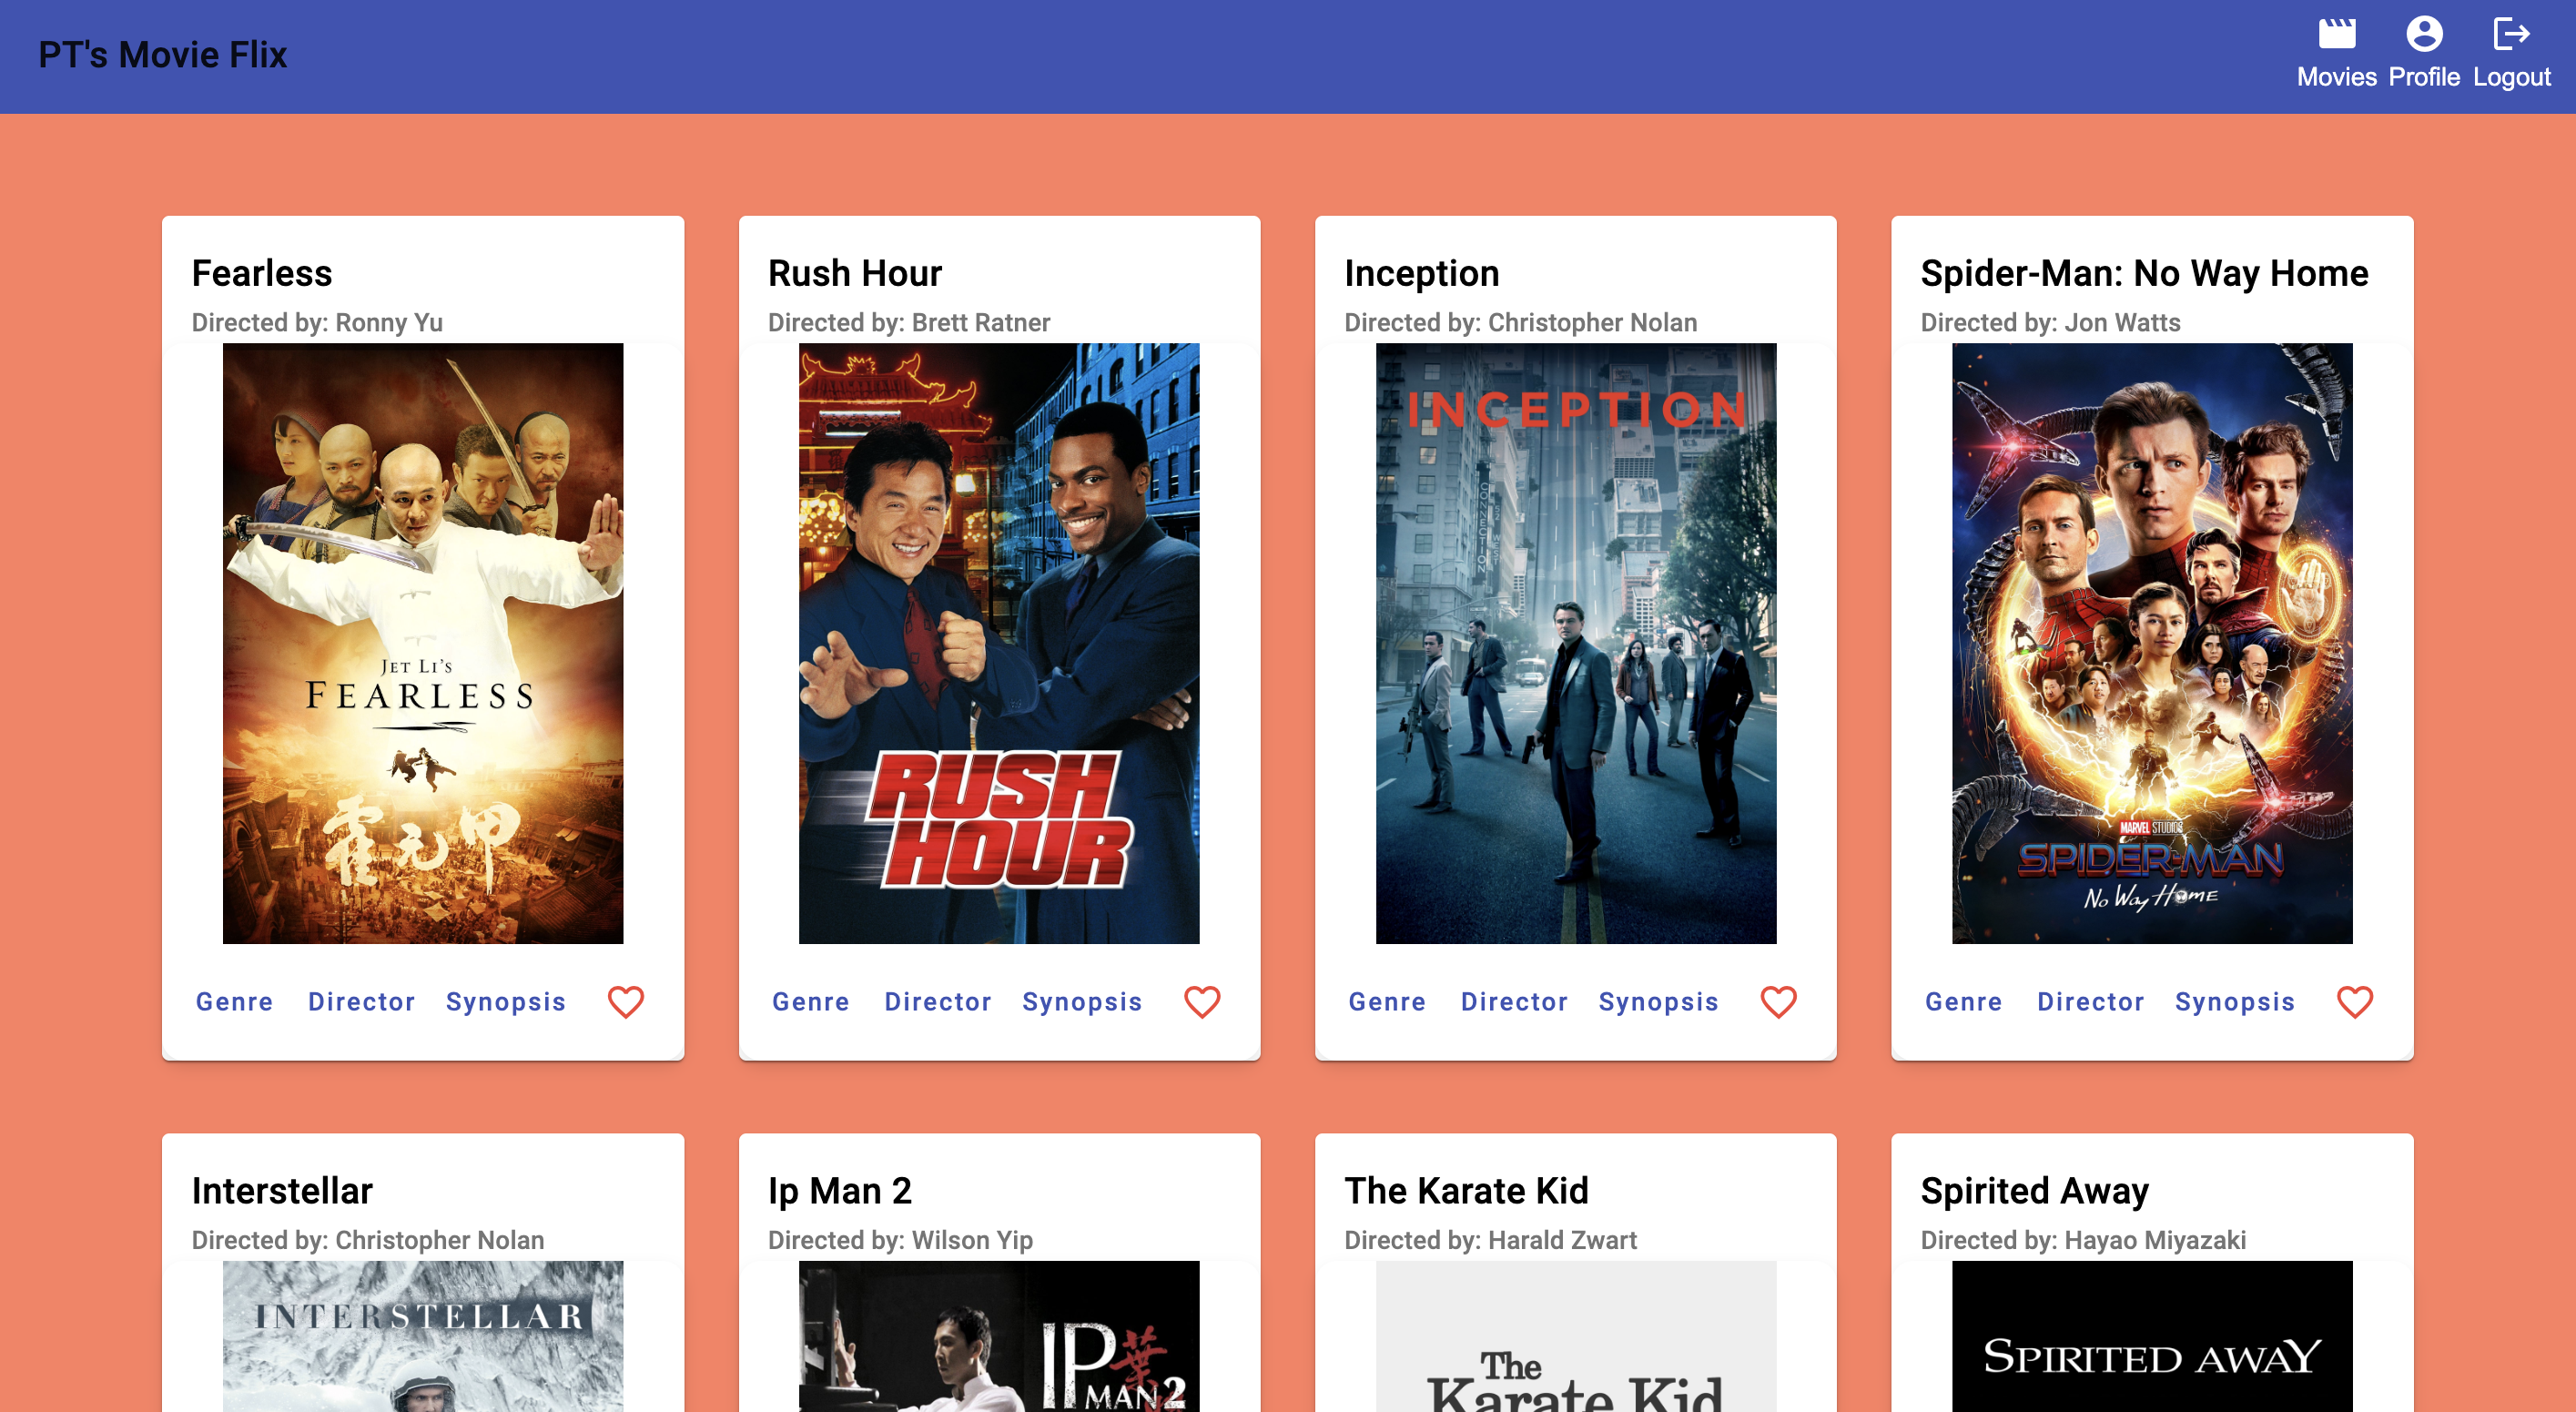Click "Directed by: Wilson Yip" text

(x=900, y=1239)
